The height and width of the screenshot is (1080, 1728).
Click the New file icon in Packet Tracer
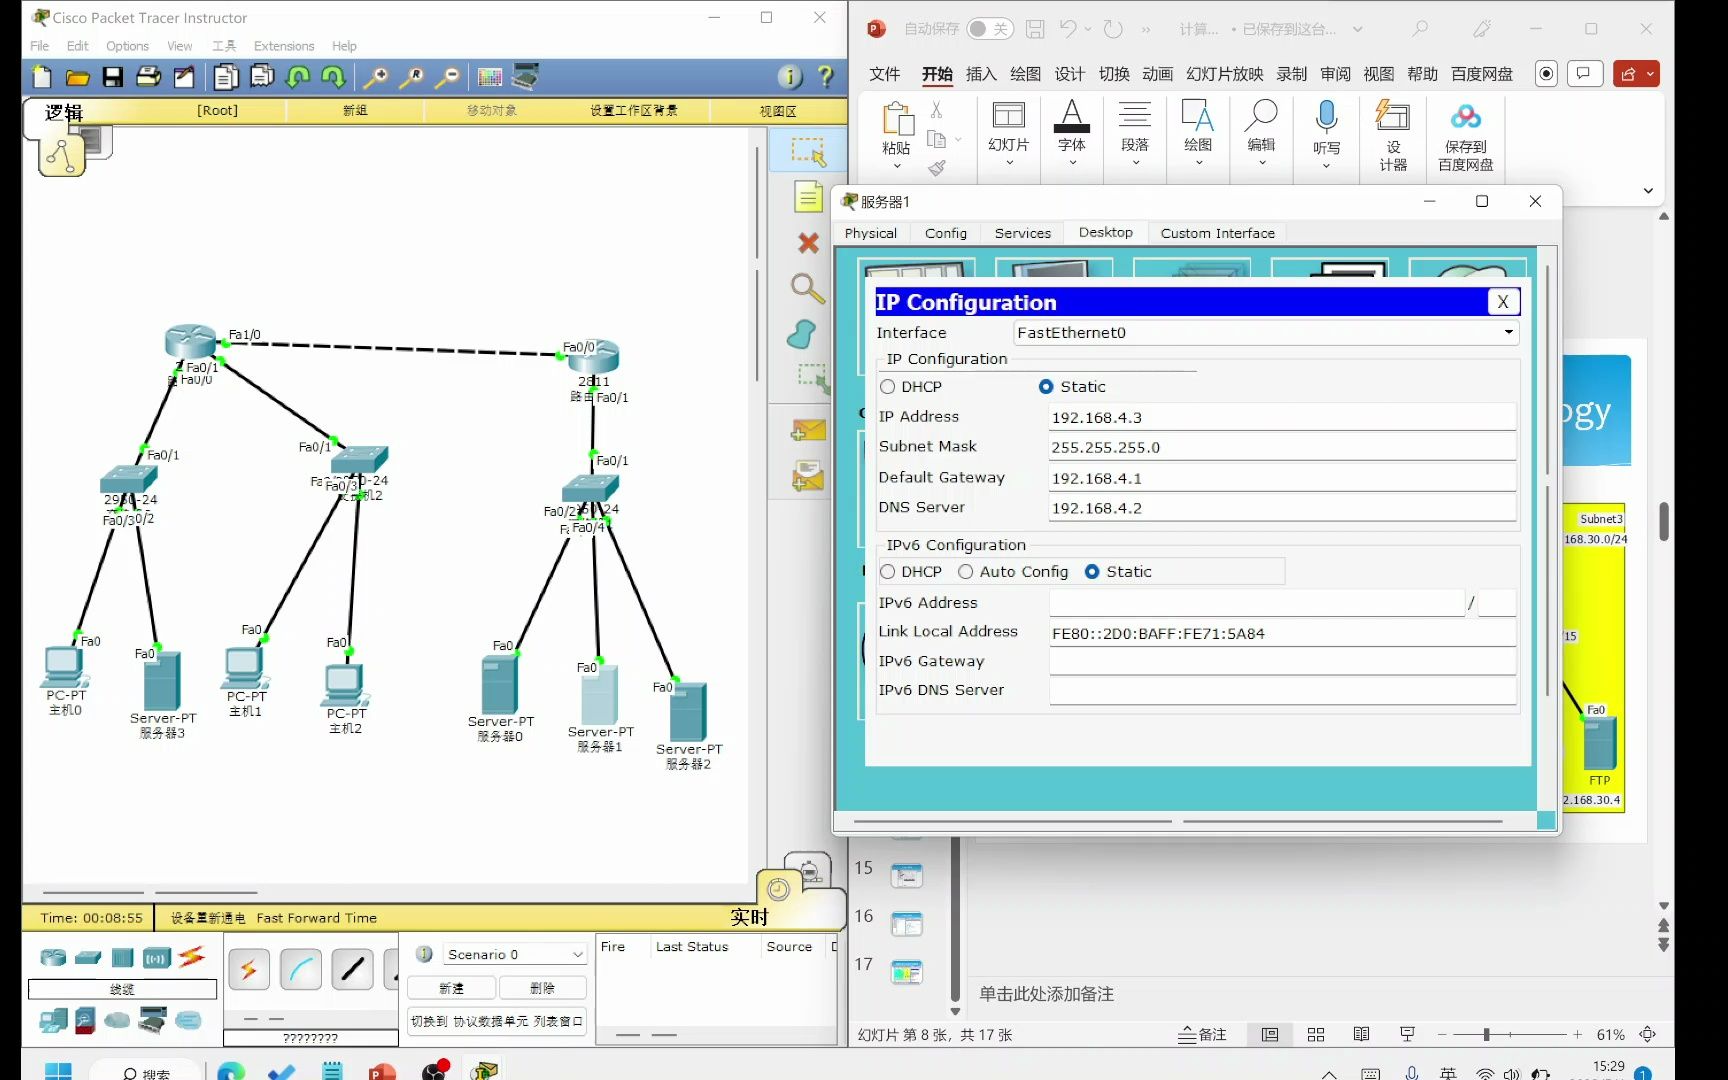pyautogui.click(x=42, y=77)
